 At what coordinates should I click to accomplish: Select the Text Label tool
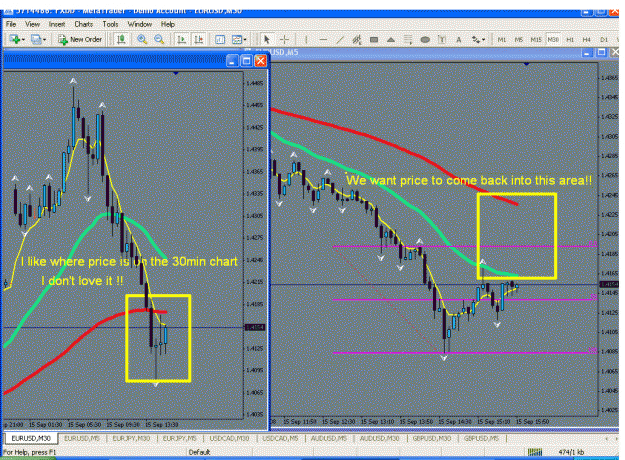[x=442, y=39]
